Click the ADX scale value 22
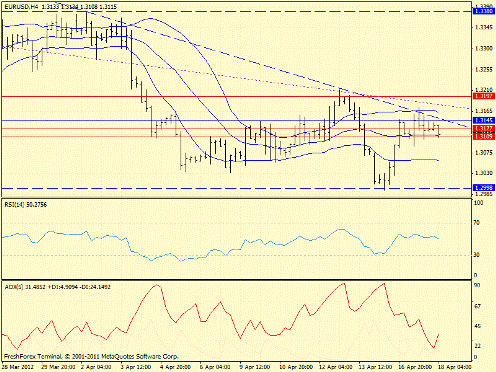The image size is (496, 372). coord(477,346)
